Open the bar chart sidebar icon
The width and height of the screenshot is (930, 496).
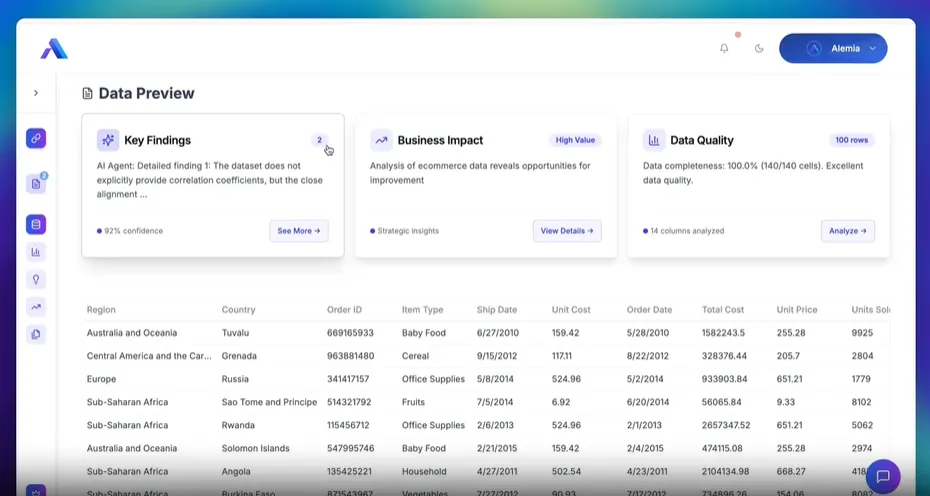point(36,252)
